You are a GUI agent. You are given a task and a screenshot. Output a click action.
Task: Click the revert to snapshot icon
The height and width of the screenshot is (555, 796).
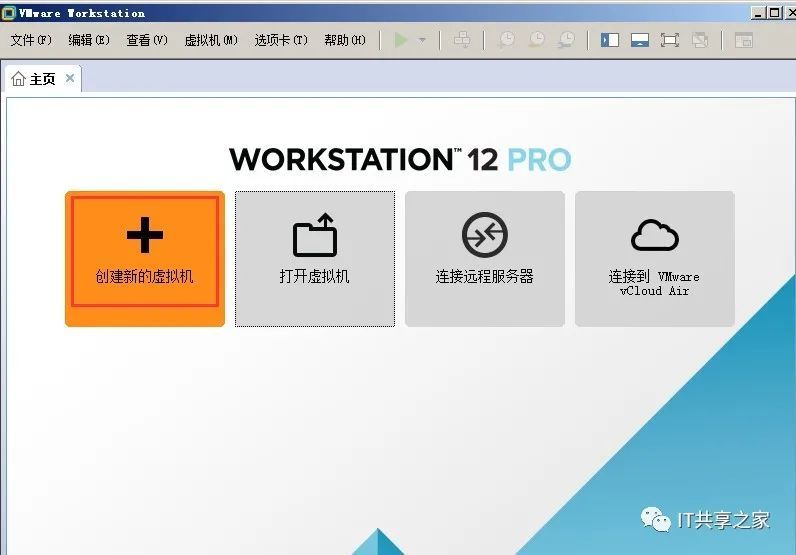click(537, 40)
